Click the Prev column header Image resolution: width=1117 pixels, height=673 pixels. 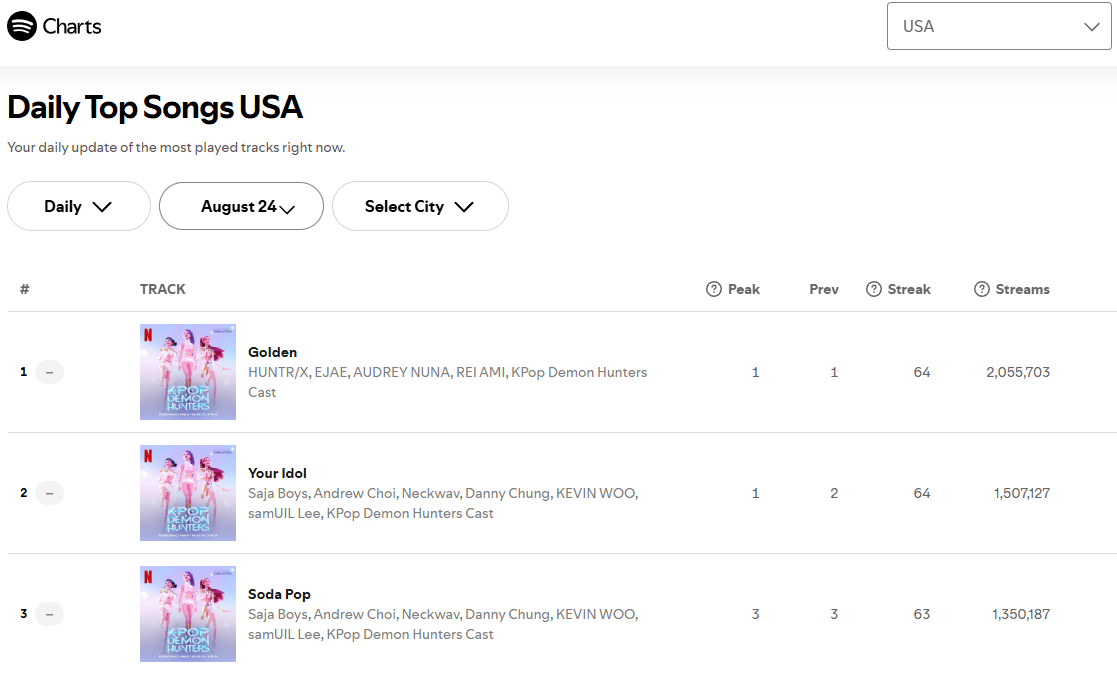824,289
